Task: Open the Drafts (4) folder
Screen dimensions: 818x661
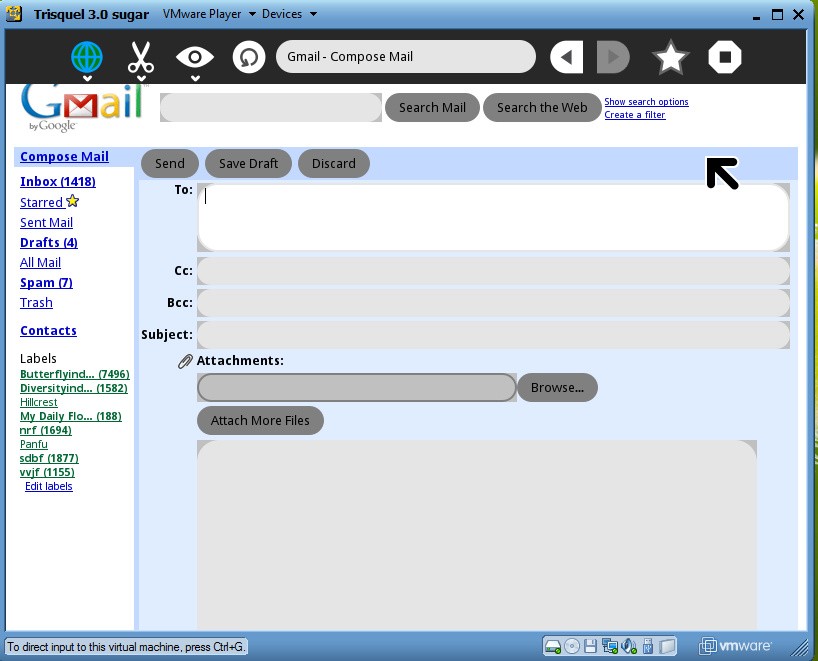Action: pyautogui.click(x=48, y=242)
